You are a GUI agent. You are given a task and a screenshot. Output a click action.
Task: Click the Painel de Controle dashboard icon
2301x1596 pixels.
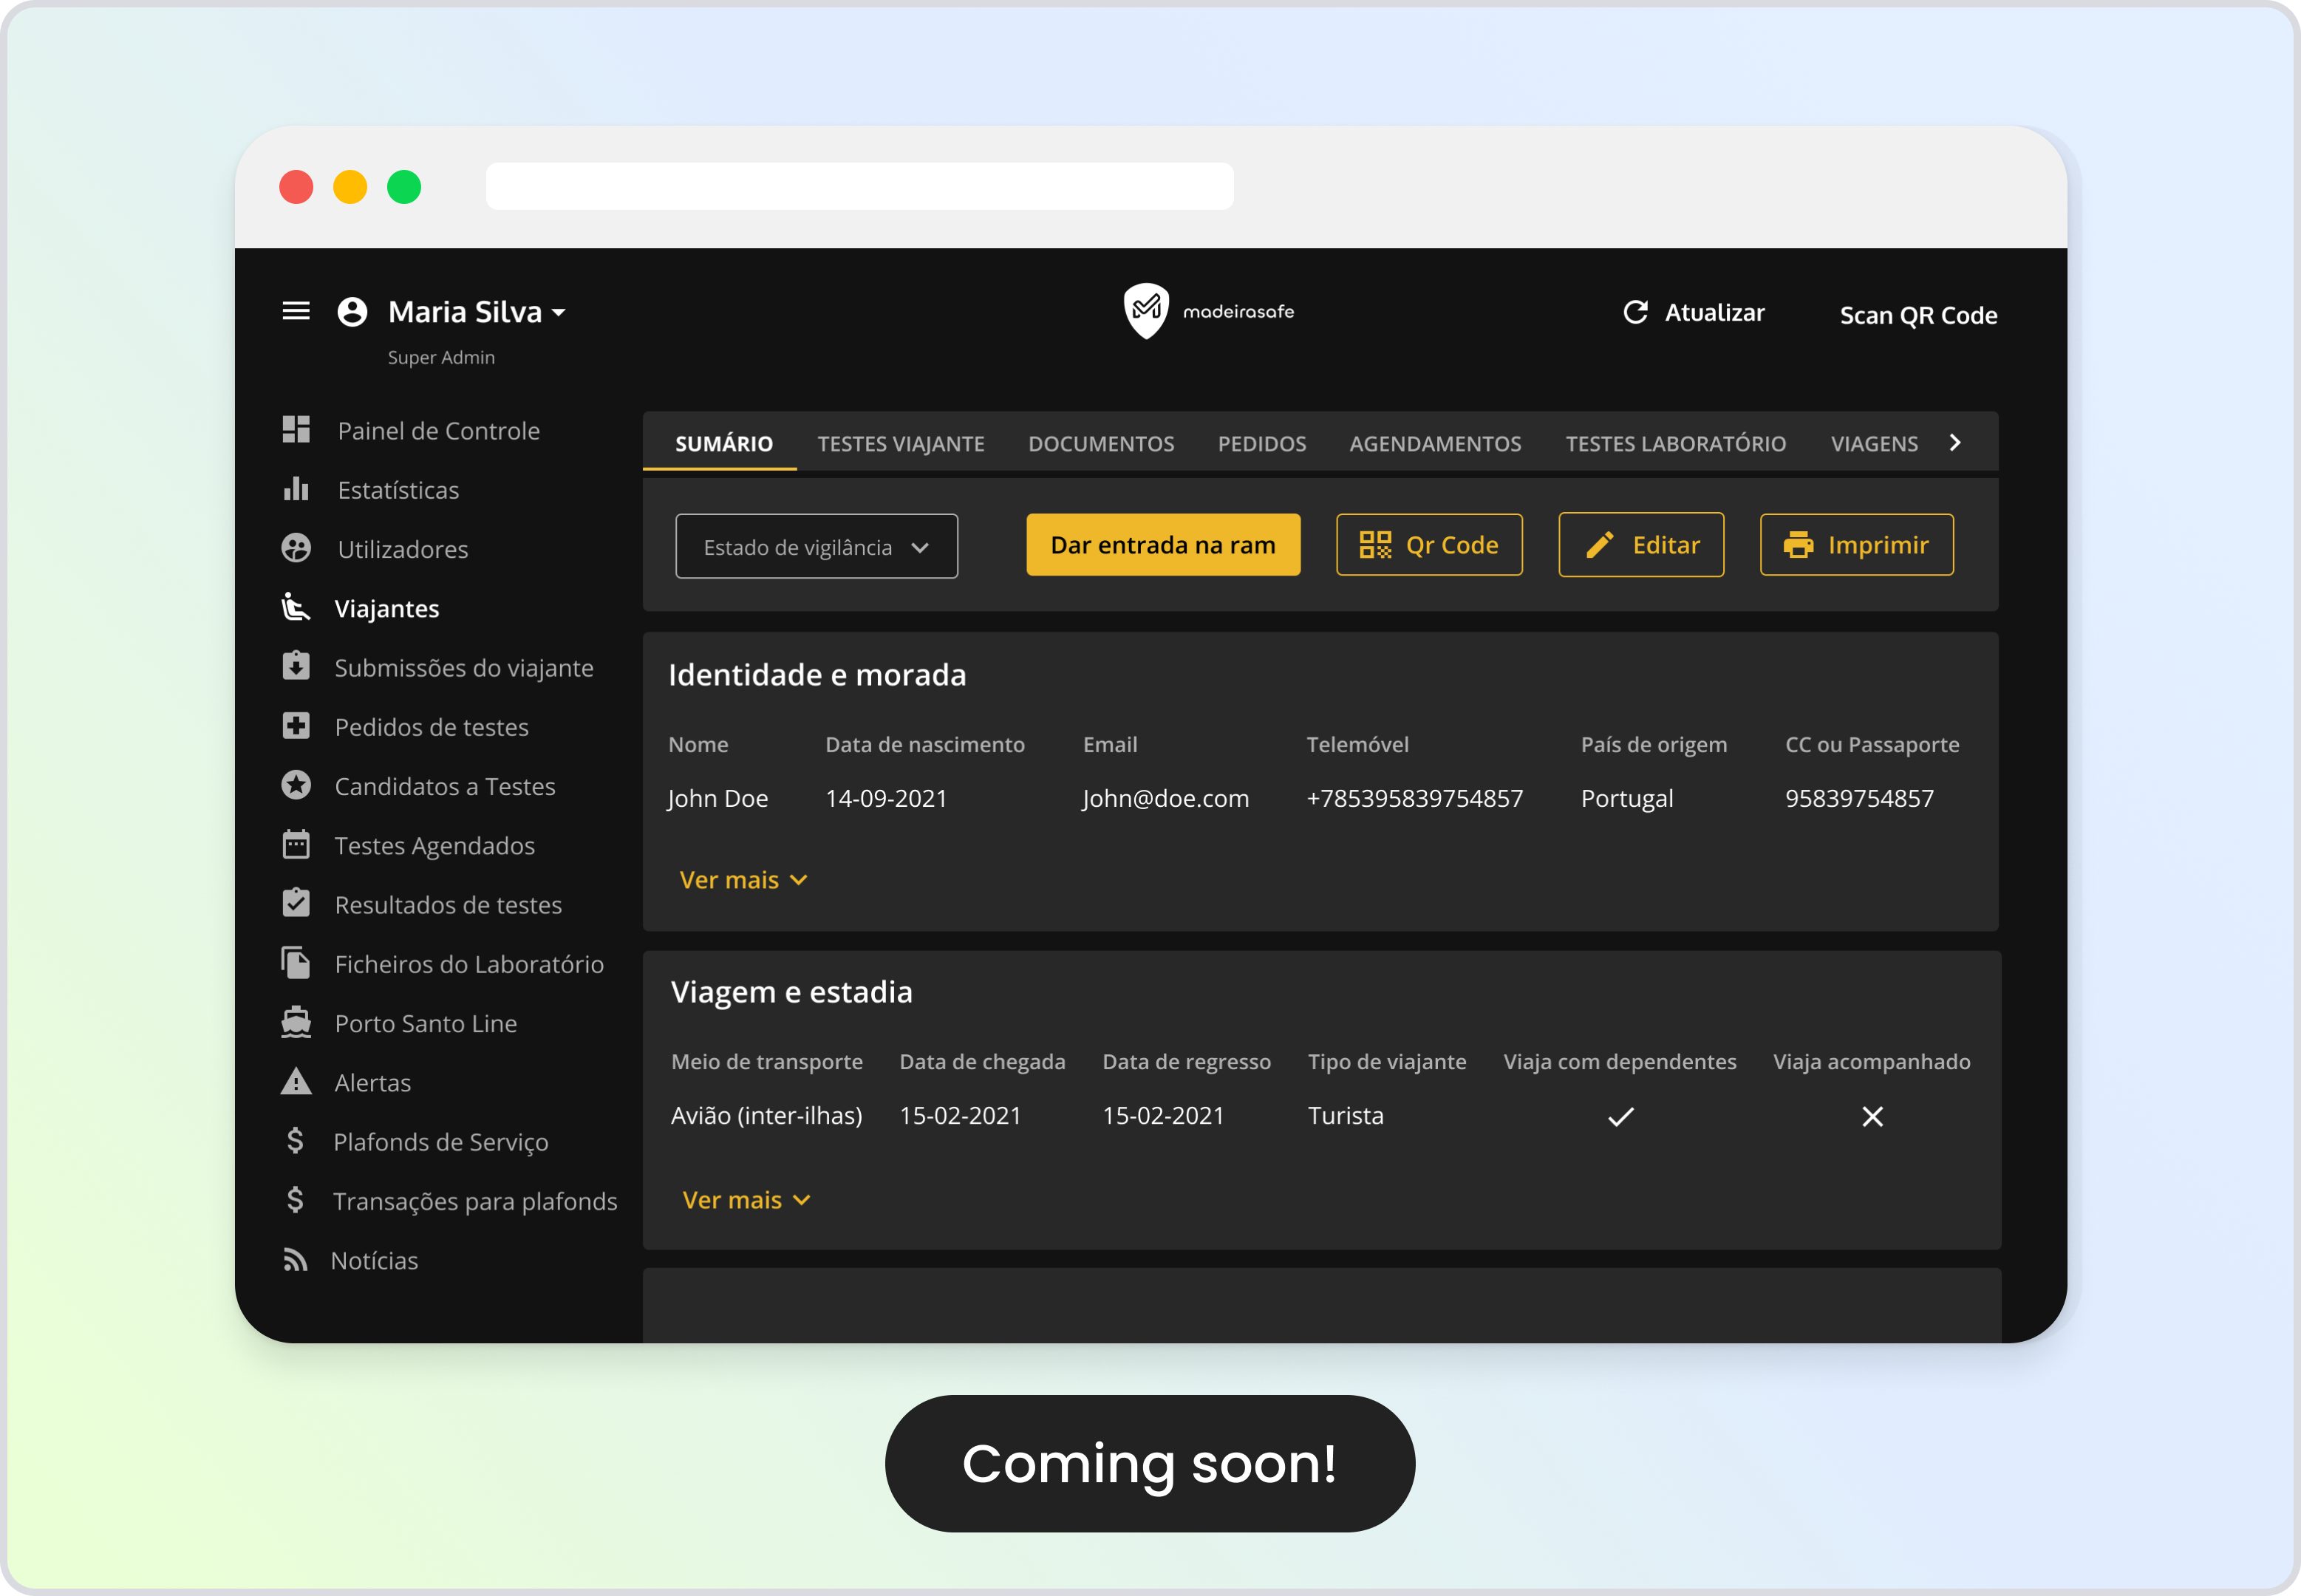coord(296,430)
